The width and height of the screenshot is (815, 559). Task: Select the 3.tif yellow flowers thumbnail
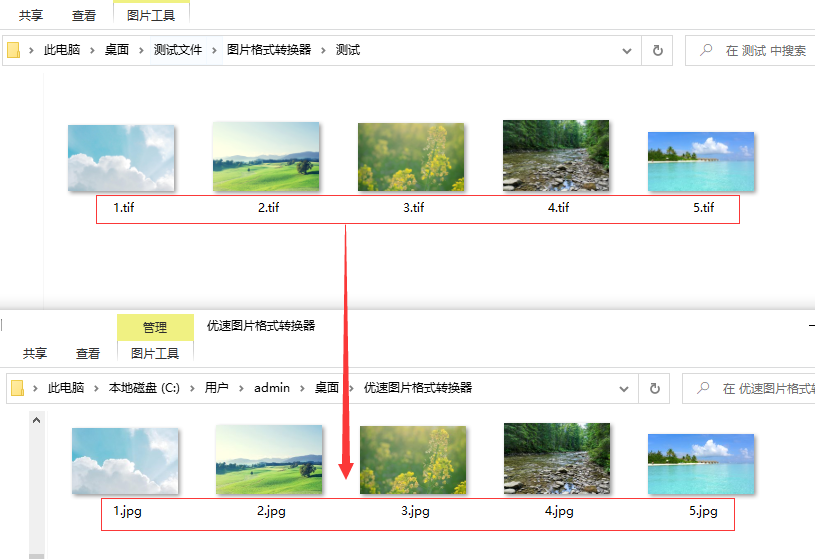tap(411, 157)
